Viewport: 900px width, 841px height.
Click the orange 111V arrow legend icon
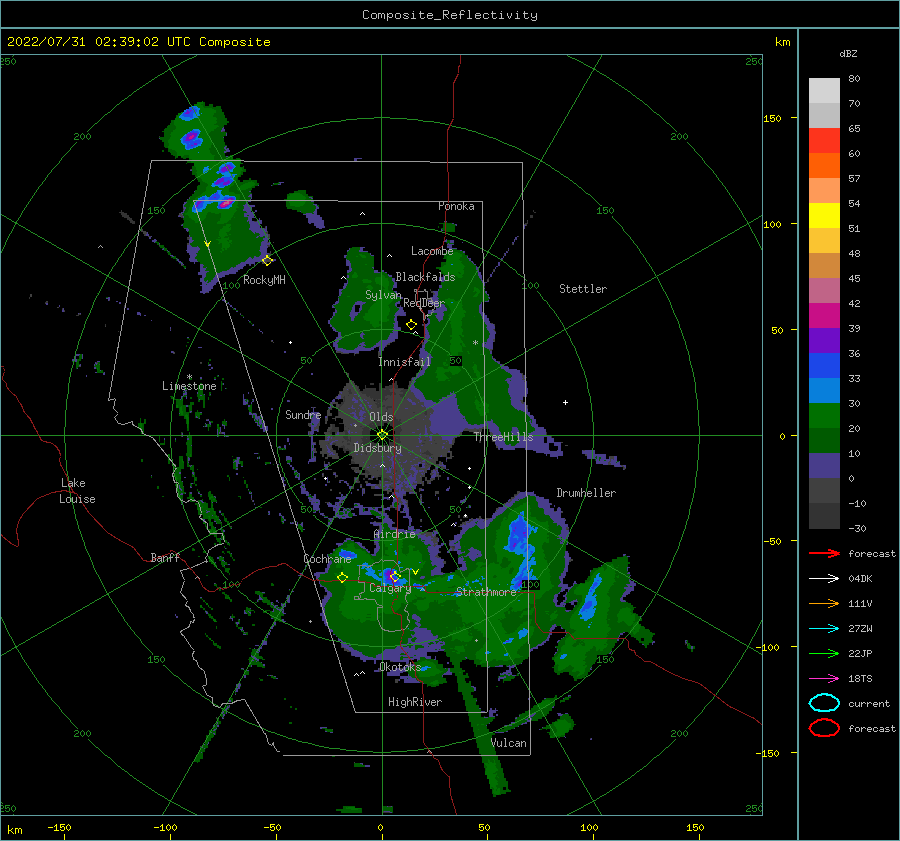[824, 603]
